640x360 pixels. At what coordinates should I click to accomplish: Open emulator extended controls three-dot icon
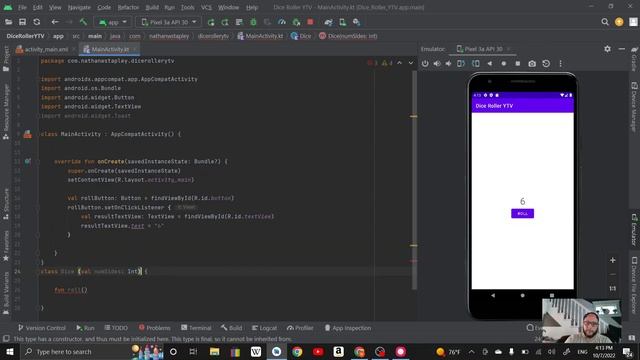[x=560, y=64]
